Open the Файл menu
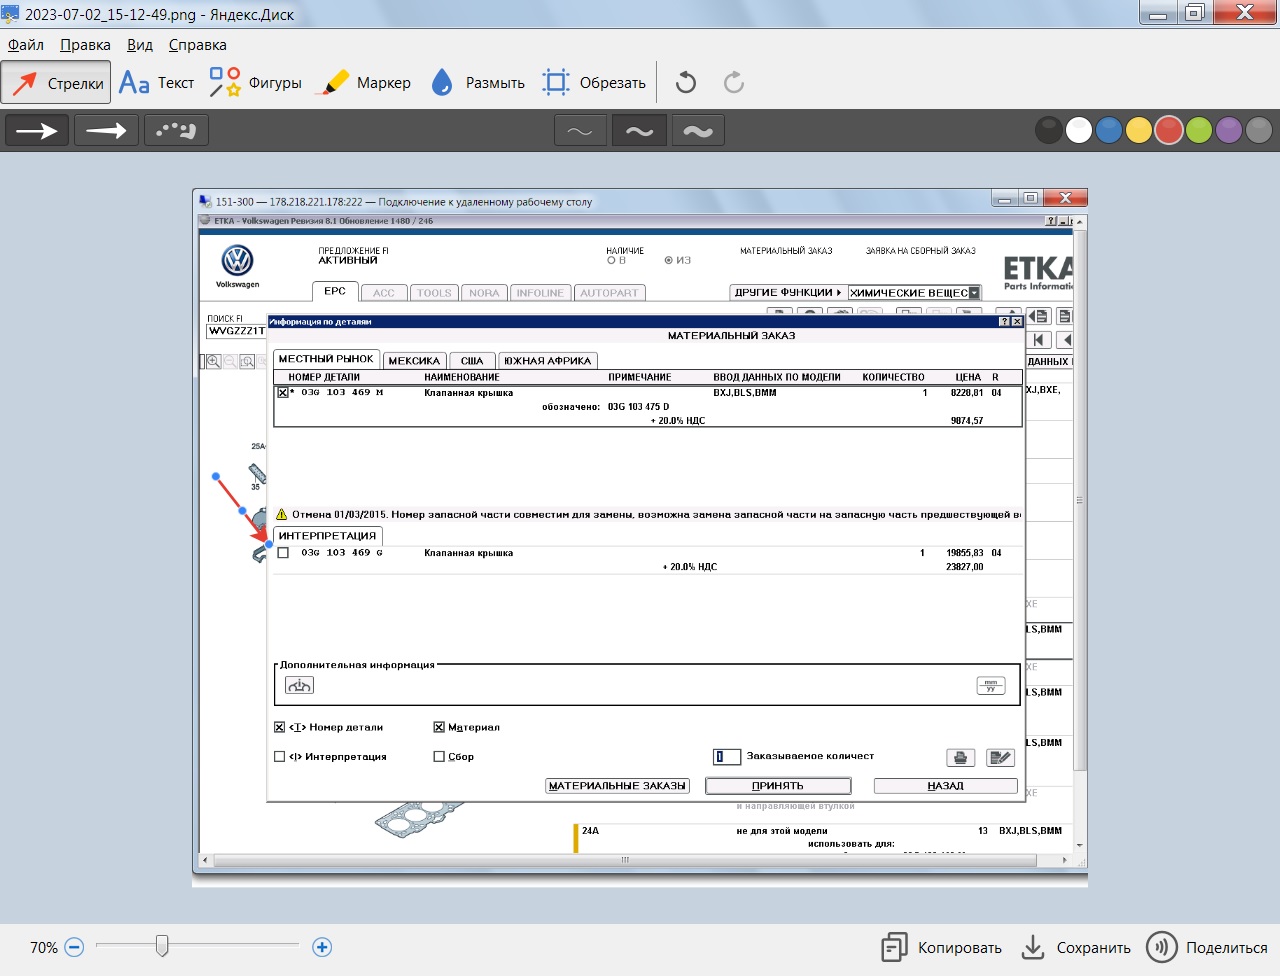This screenshot has width=1280, height=976. tap(26, 45)
